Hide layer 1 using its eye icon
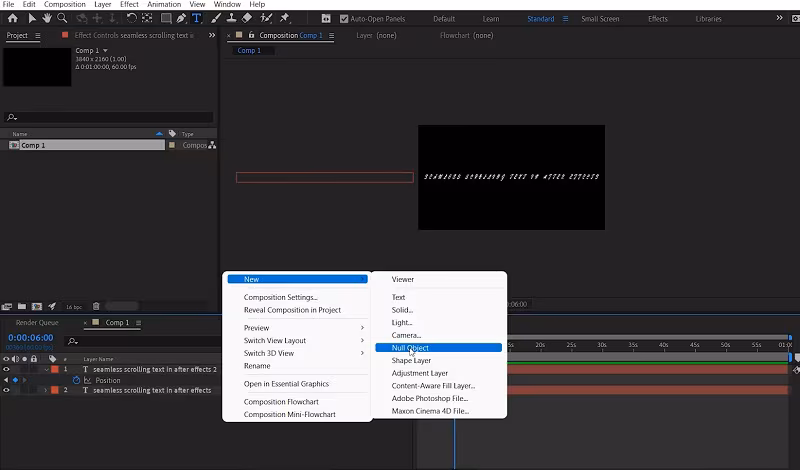Screen dimensions: 800x470 (x=7, y=369)
